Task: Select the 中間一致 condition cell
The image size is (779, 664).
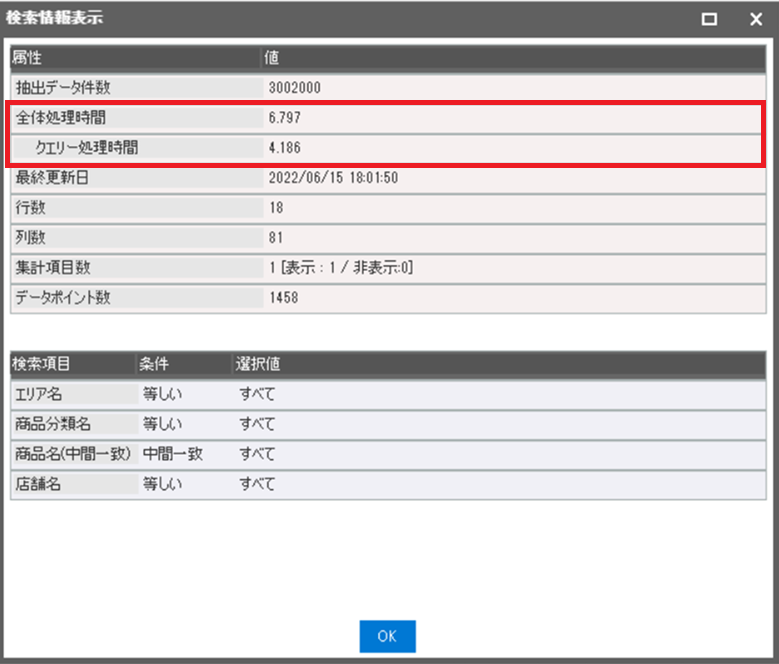Action: pyautogui.click(x=172, y=453)
